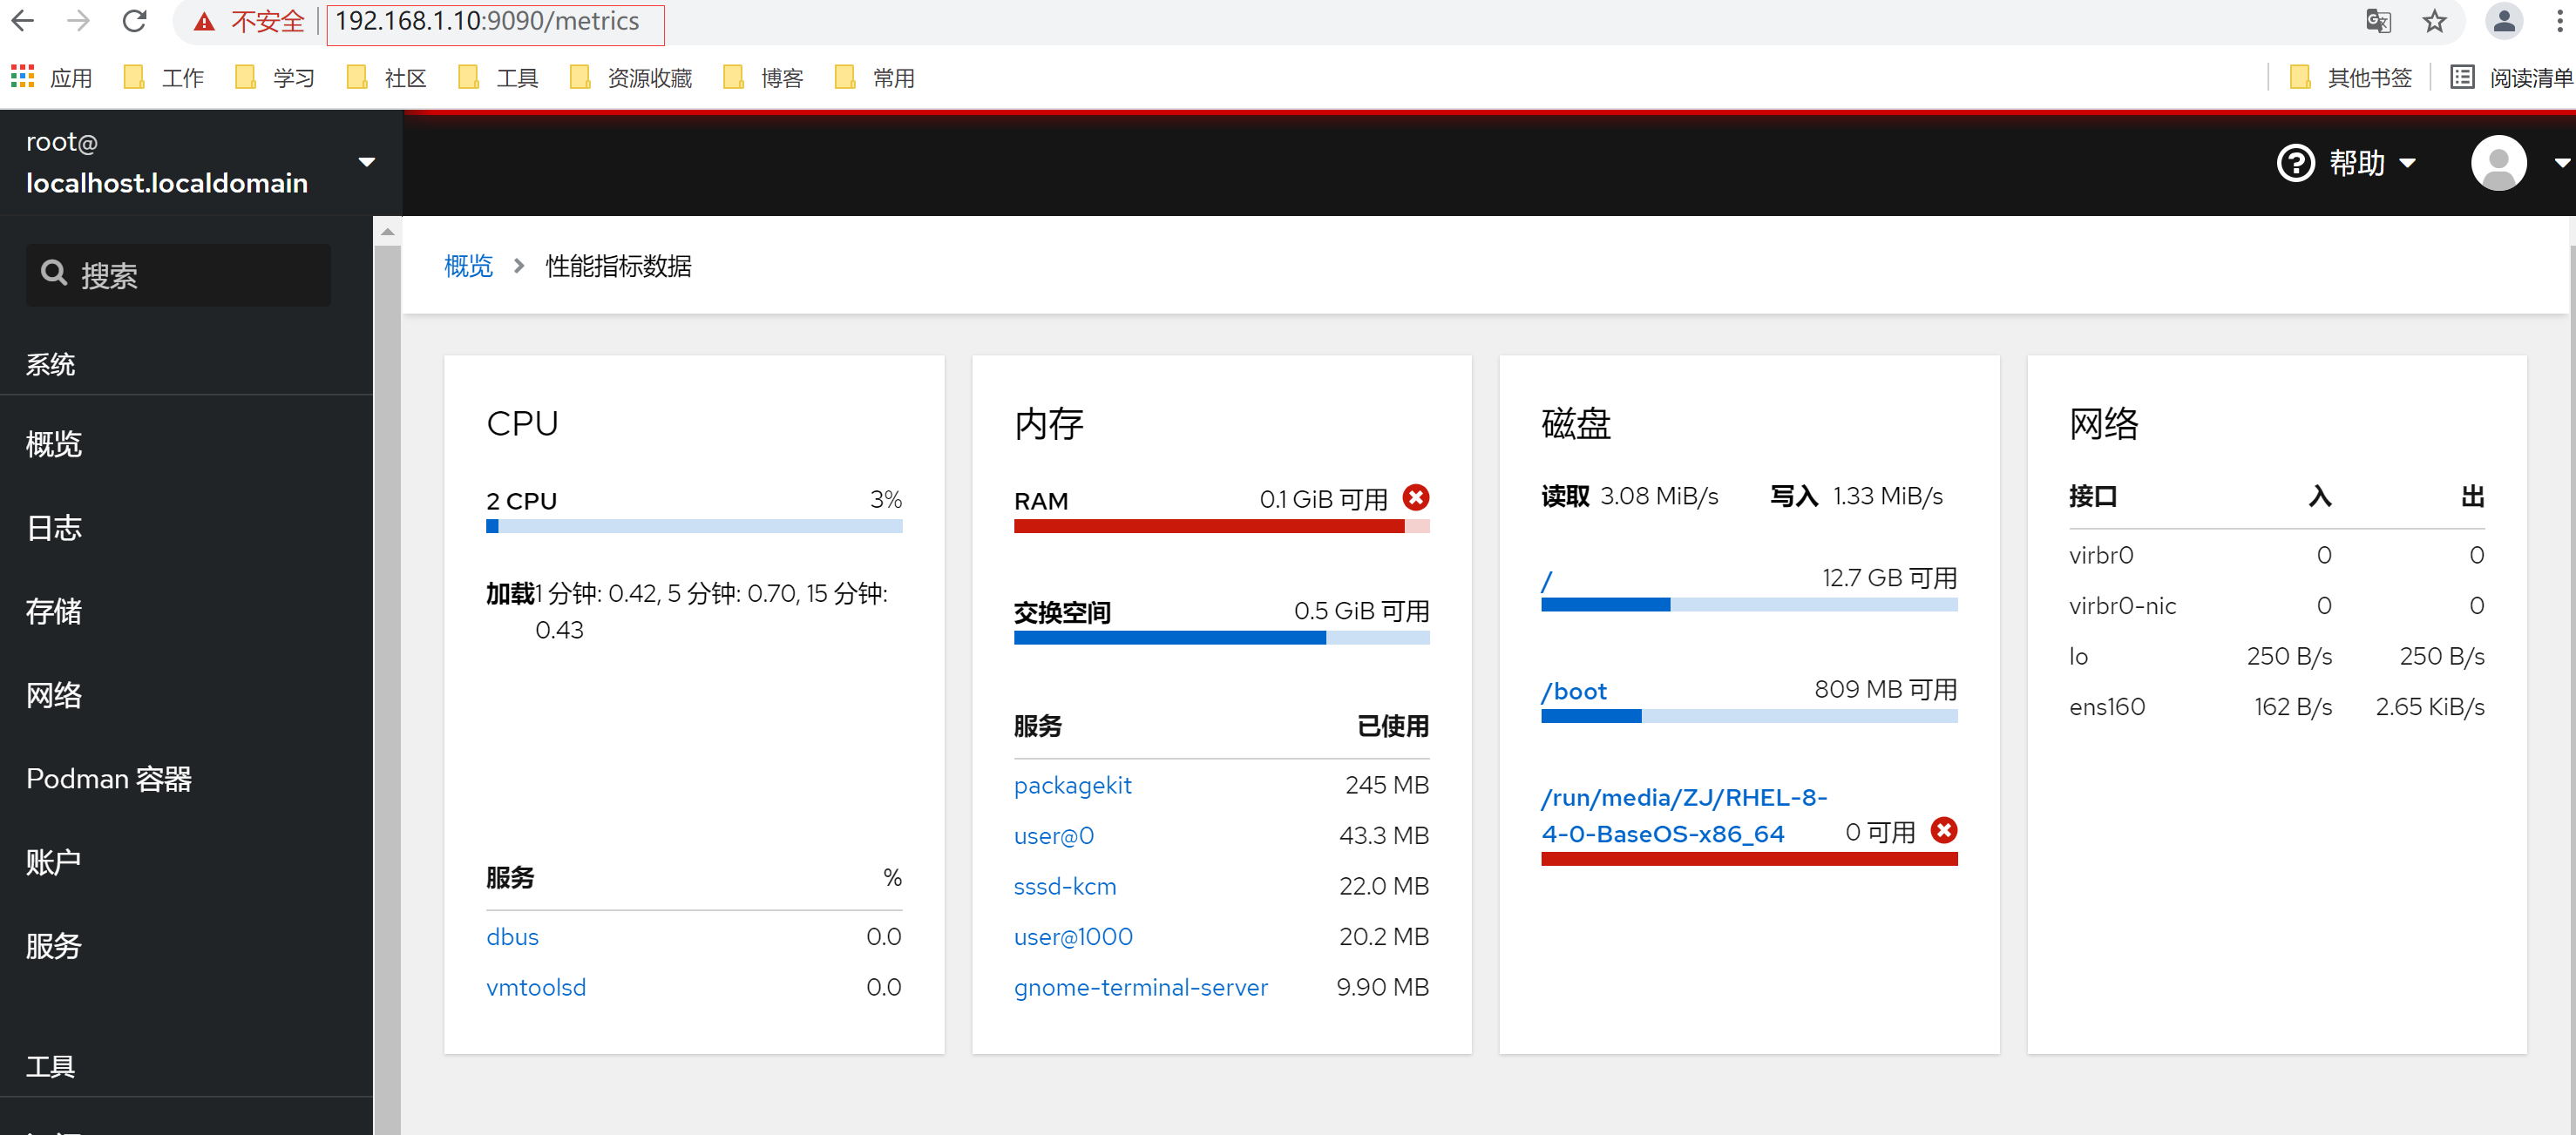Go to 存储 sidebar page

click(54, 611)
